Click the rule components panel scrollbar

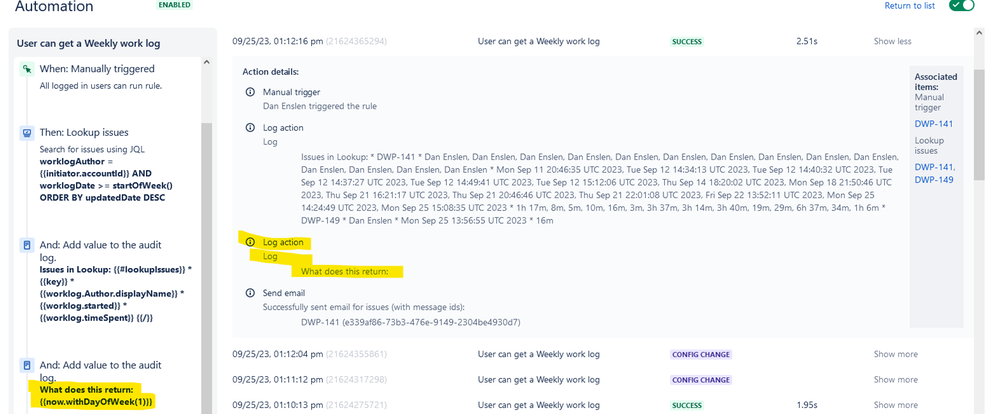click(206, 268)
